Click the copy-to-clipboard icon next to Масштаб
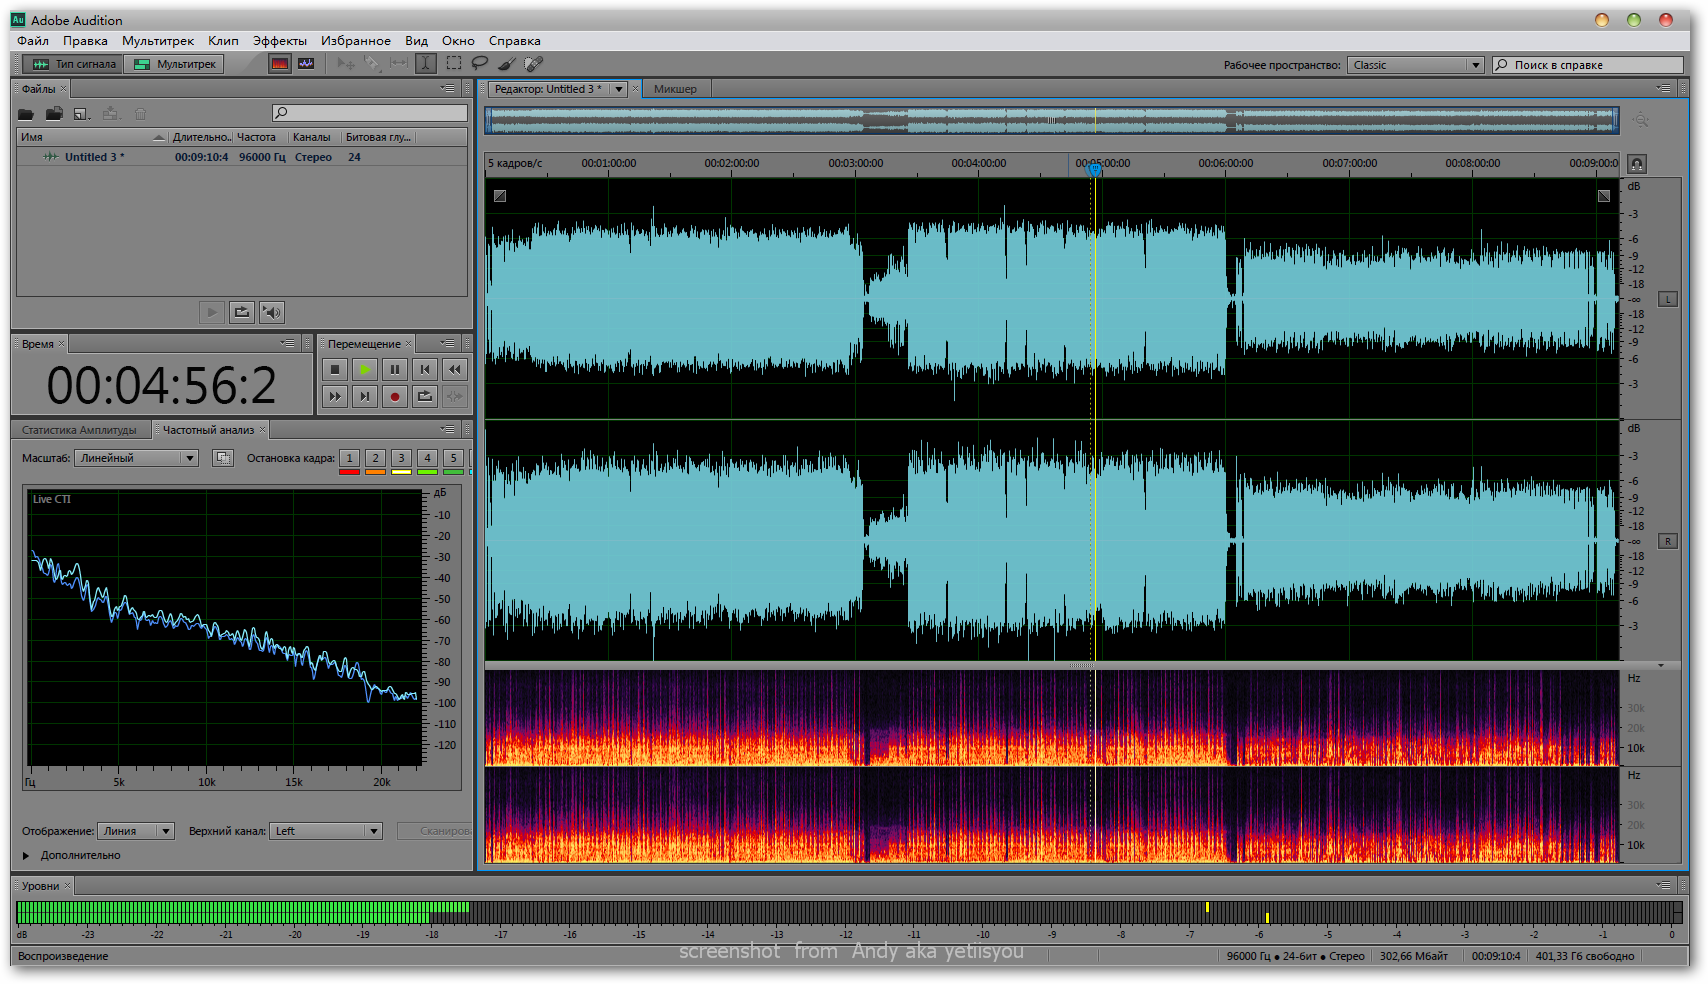 [x=223, y=458]
